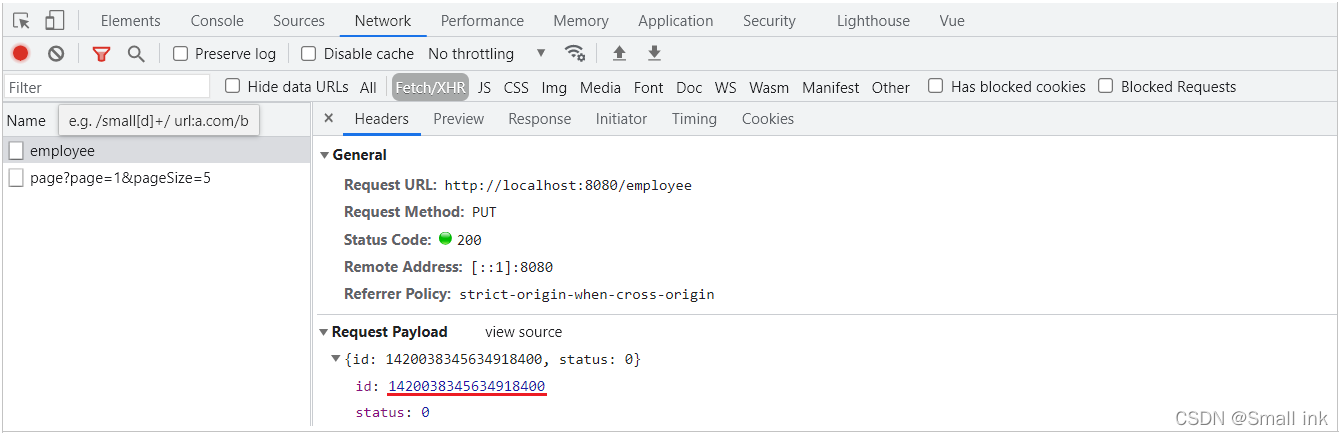This screenshot has width=1343, height=435.
Task: Filter requests by Font
Action: click(649, 87)
